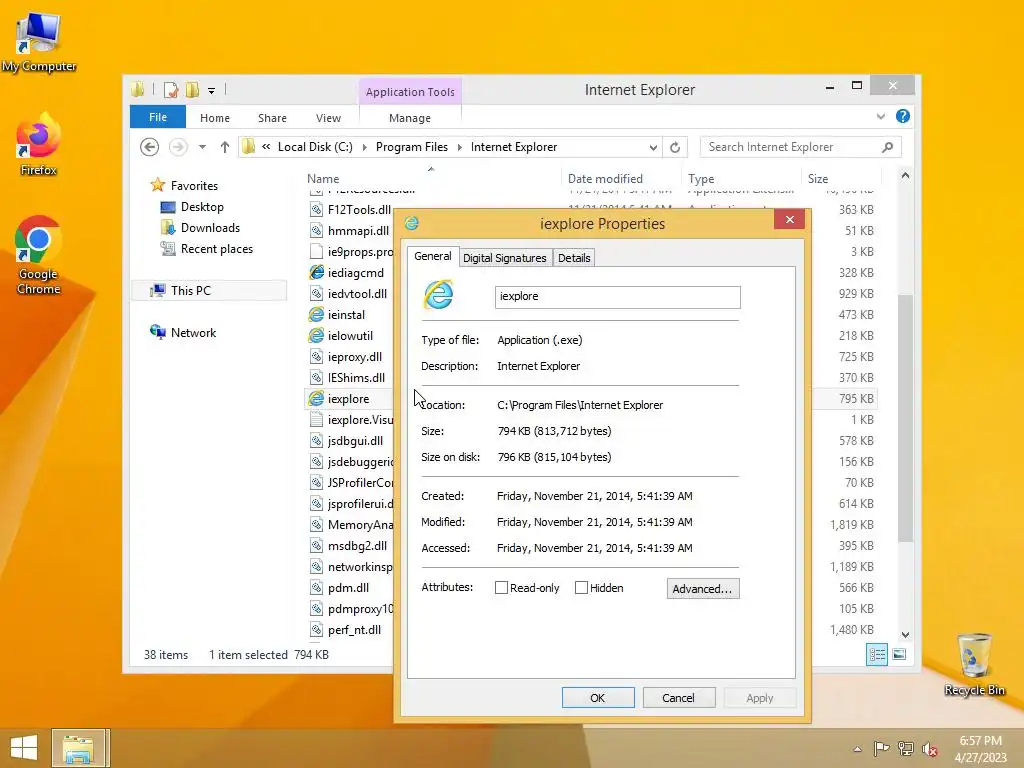Open the Customize Quick Access Toolbar dropdown
The image size is (1024, 768).
point(212,91)
